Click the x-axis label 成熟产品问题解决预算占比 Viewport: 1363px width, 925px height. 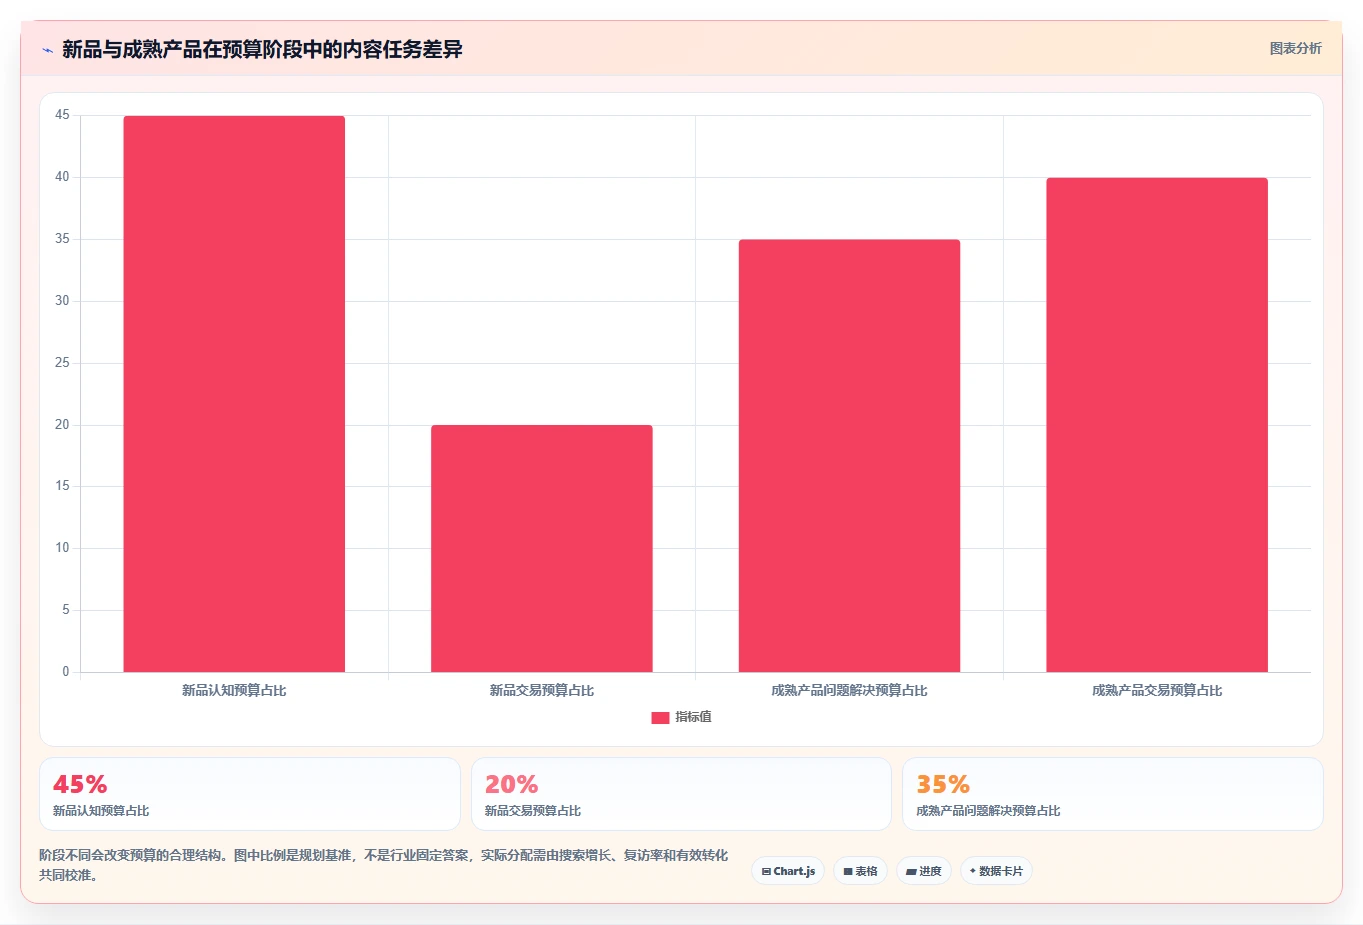849,691
